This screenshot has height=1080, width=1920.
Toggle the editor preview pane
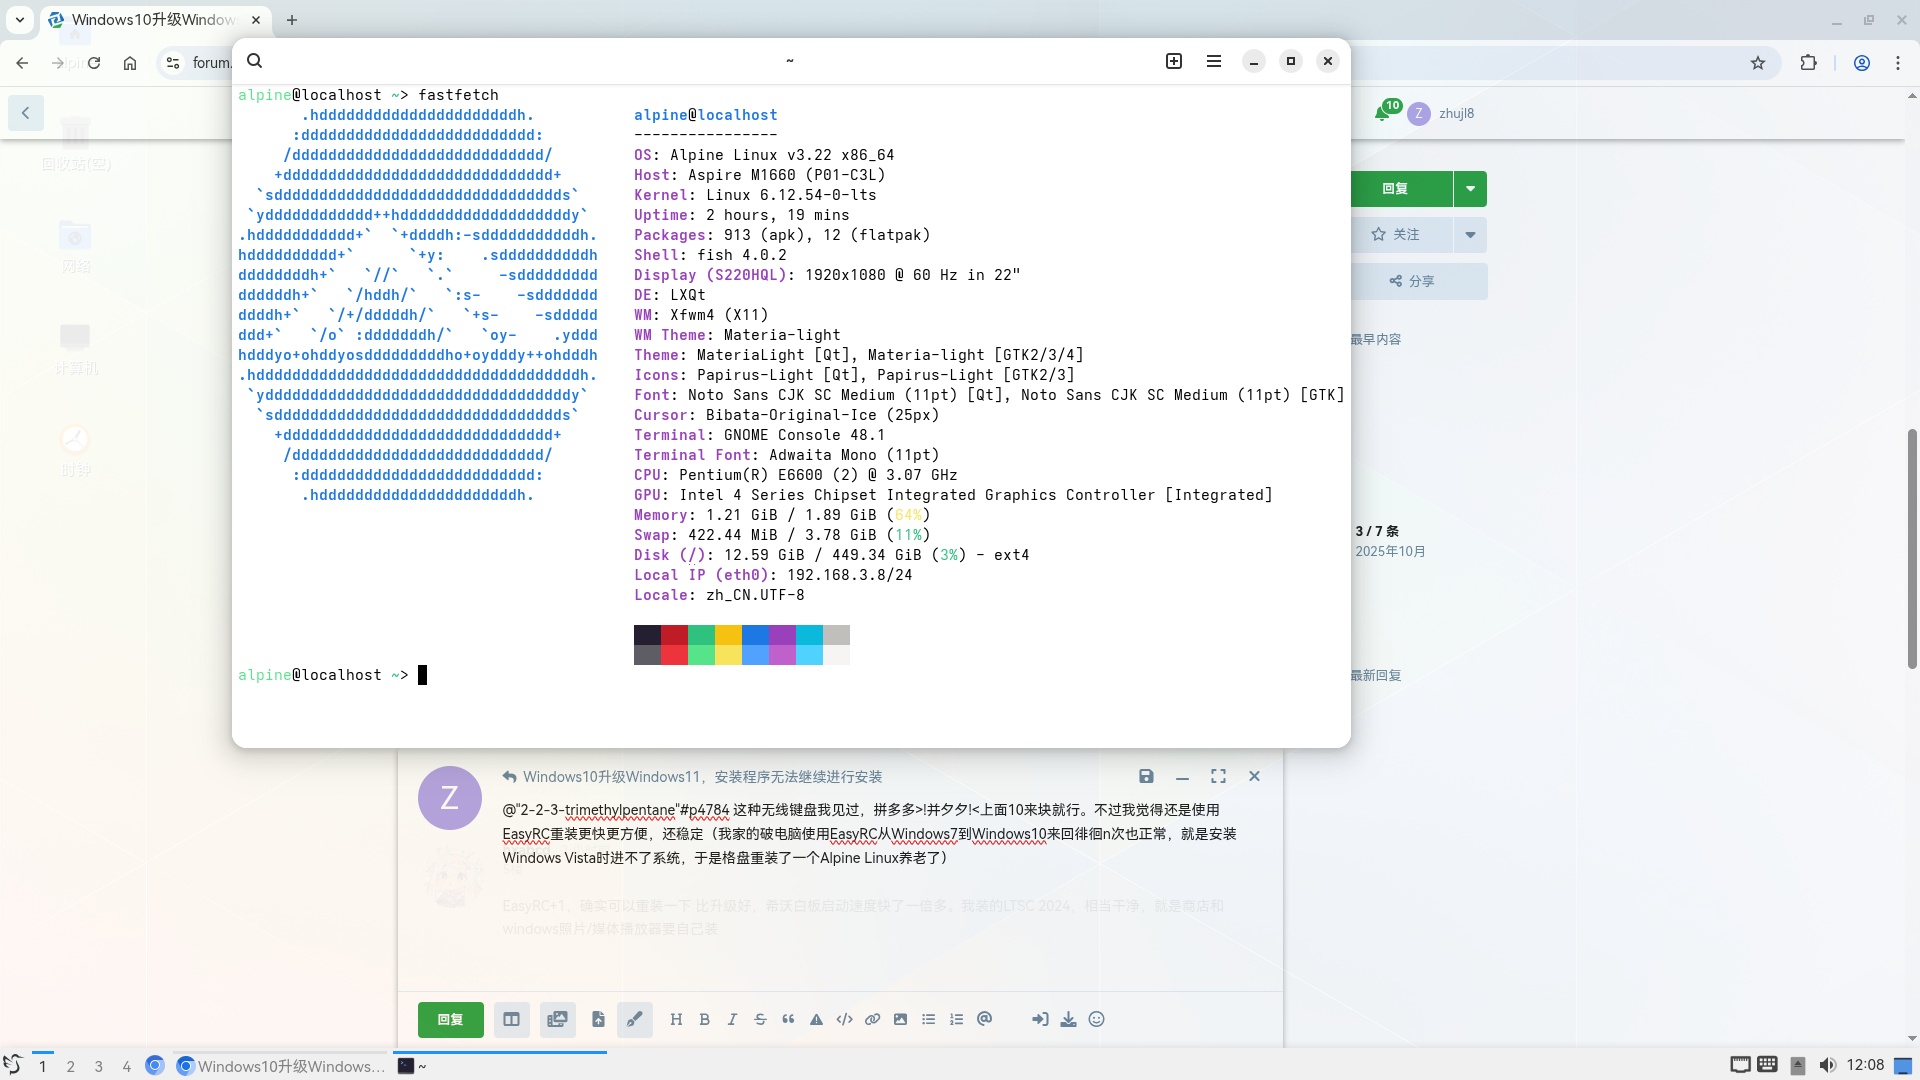click(511, 1019)
